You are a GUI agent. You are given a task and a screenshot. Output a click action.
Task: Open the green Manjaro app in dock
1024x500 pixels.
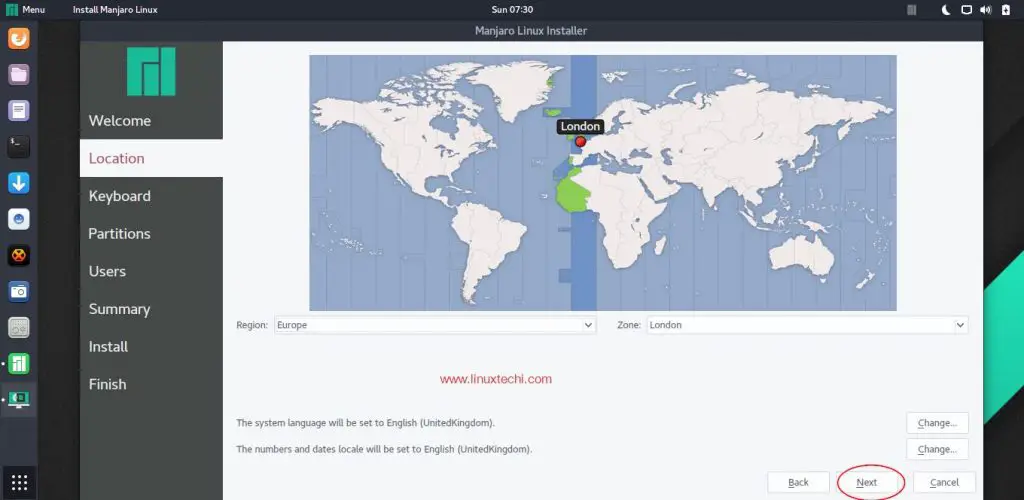[x=18, y=364]
